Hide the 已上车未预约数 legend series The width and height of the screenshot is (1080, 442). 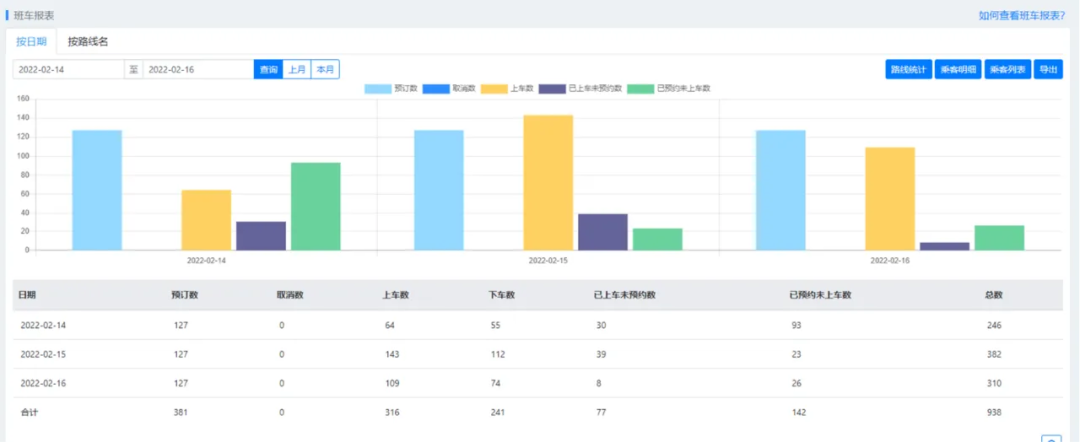[581, 89]
